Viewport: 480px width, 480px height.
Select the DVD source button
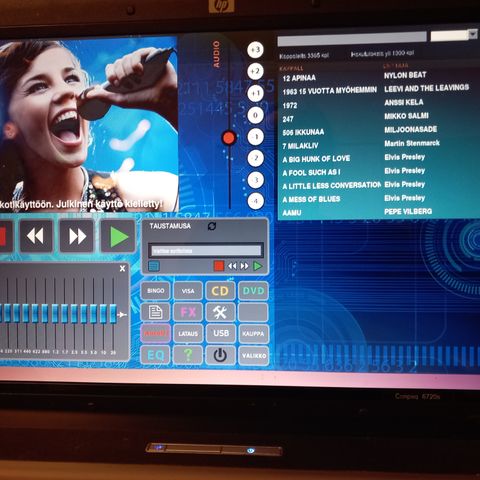click(x=253, y=291)
